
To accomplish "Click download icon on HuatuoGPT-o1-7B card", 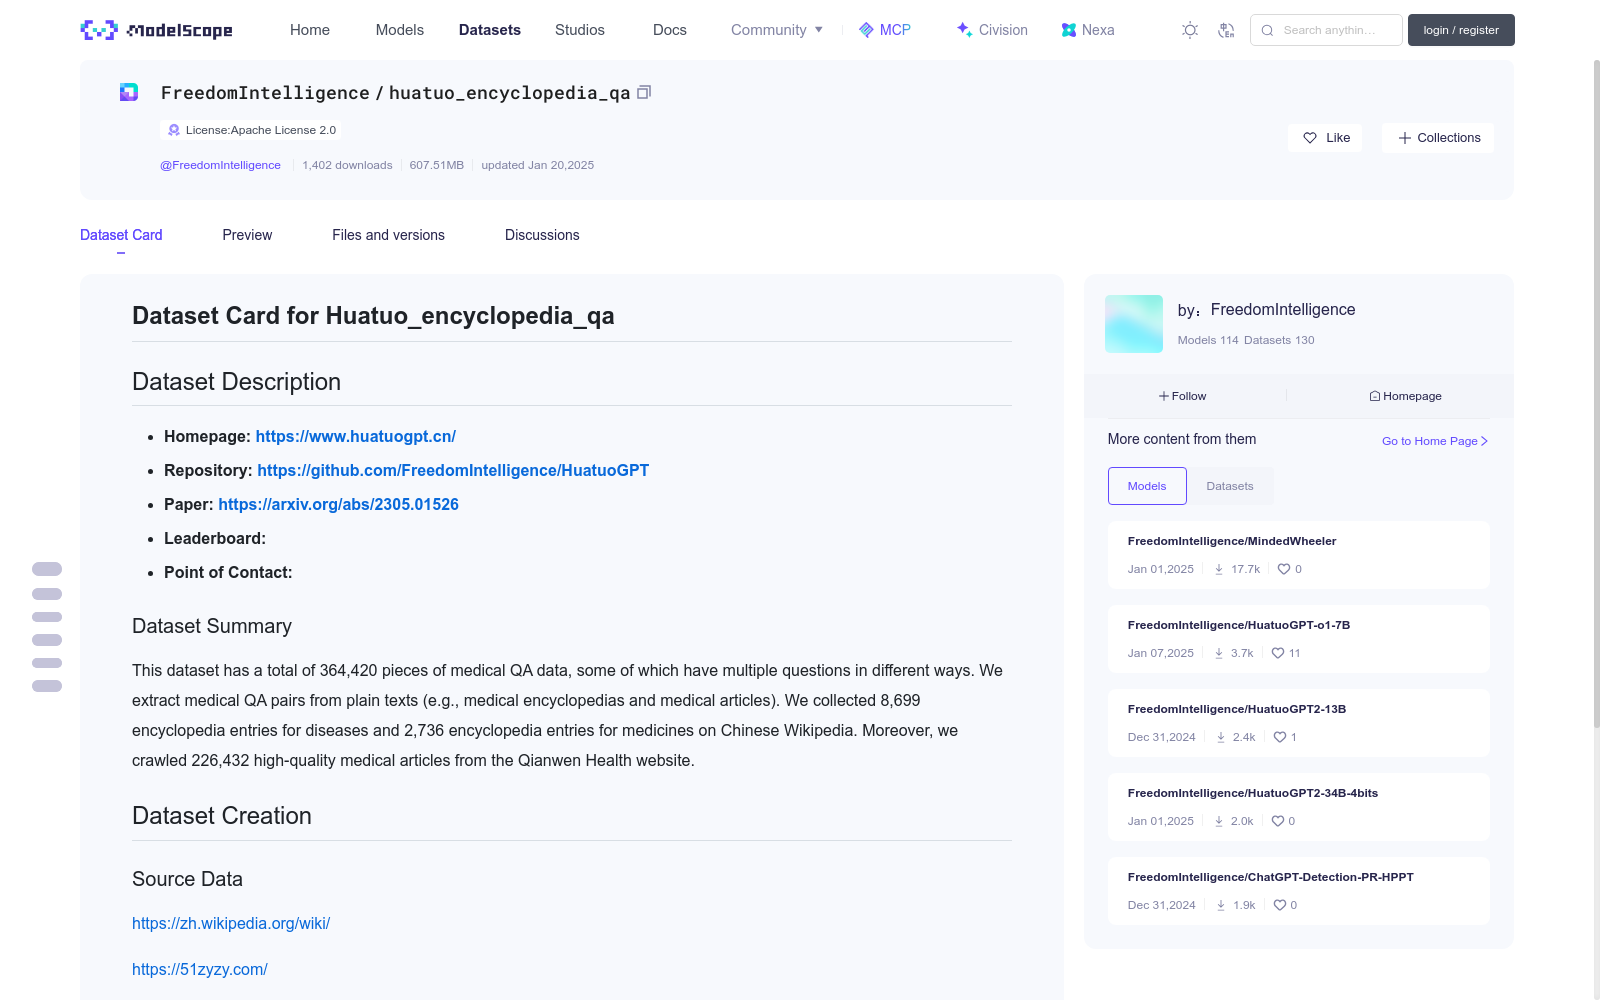I will pos(1219,653).
